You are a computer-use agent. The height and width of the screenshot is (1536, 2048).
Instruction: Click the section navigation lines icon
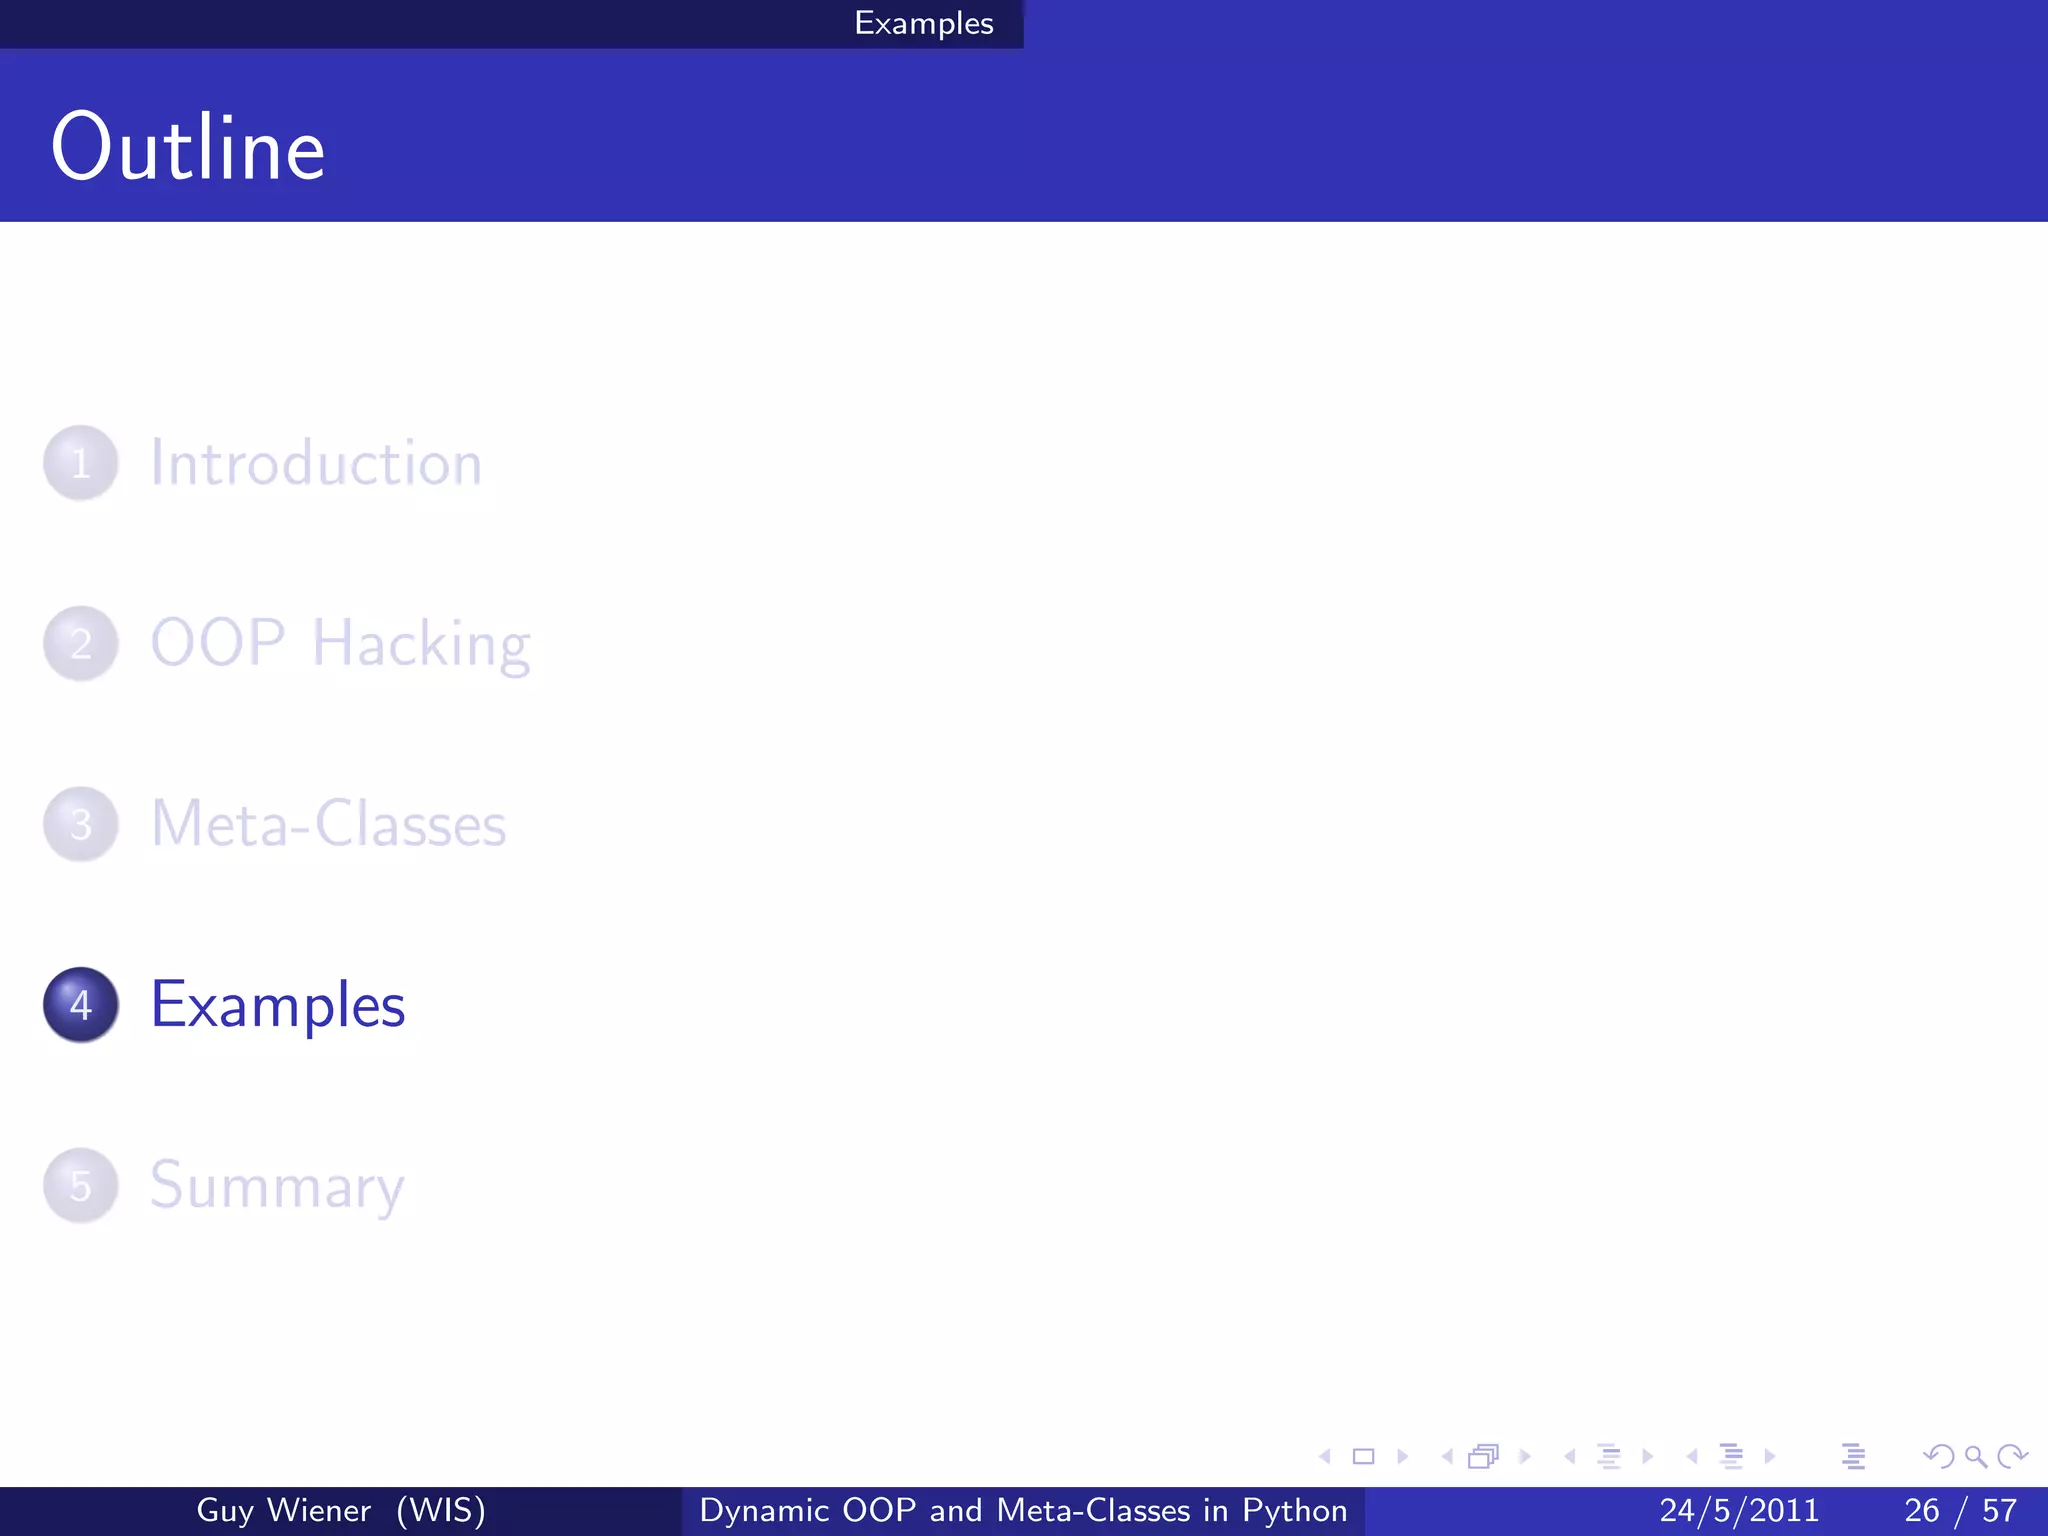[x=1731, y=1457]
